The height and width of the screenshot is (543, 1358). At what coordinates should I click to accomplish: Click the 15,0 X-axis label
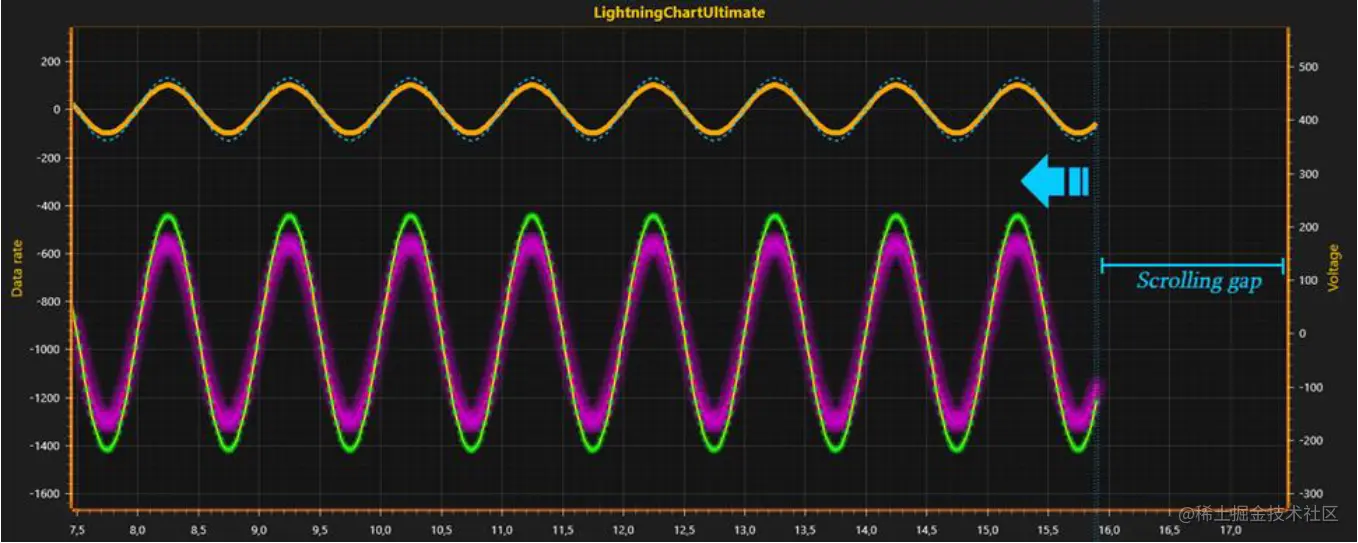tap(987, 529)
